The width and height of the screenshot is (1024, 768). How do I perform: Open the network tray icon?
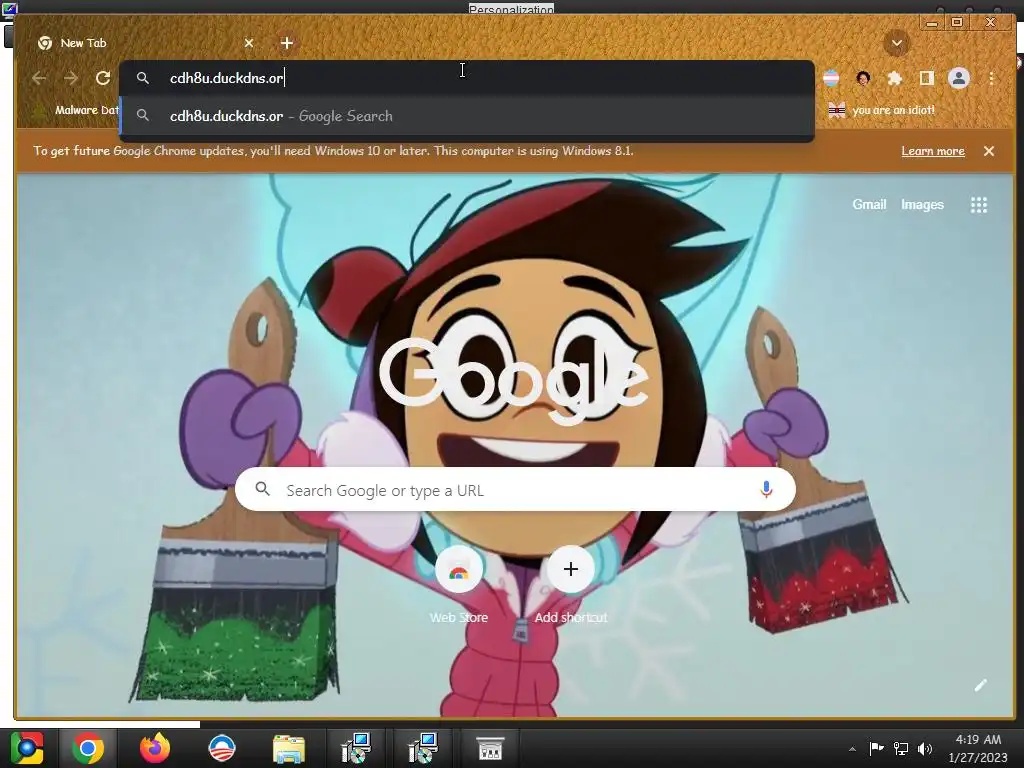[901, 748]
